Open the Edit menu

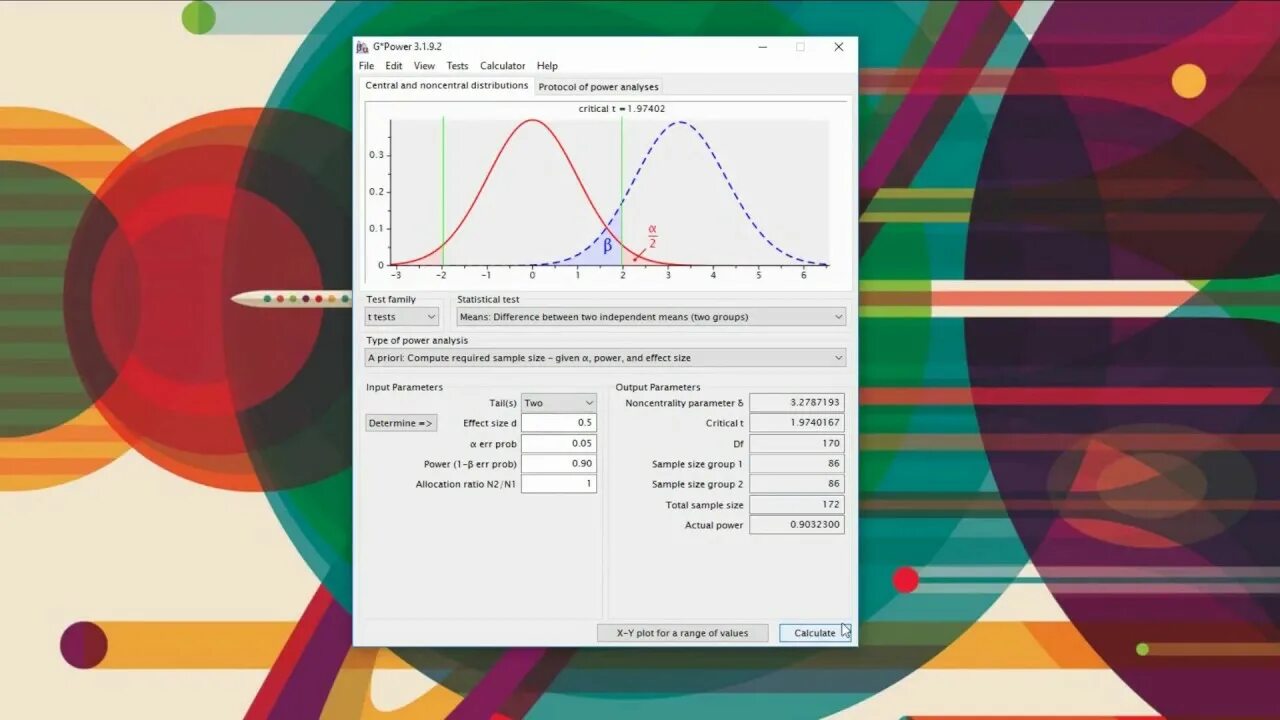tap(394, 66)
